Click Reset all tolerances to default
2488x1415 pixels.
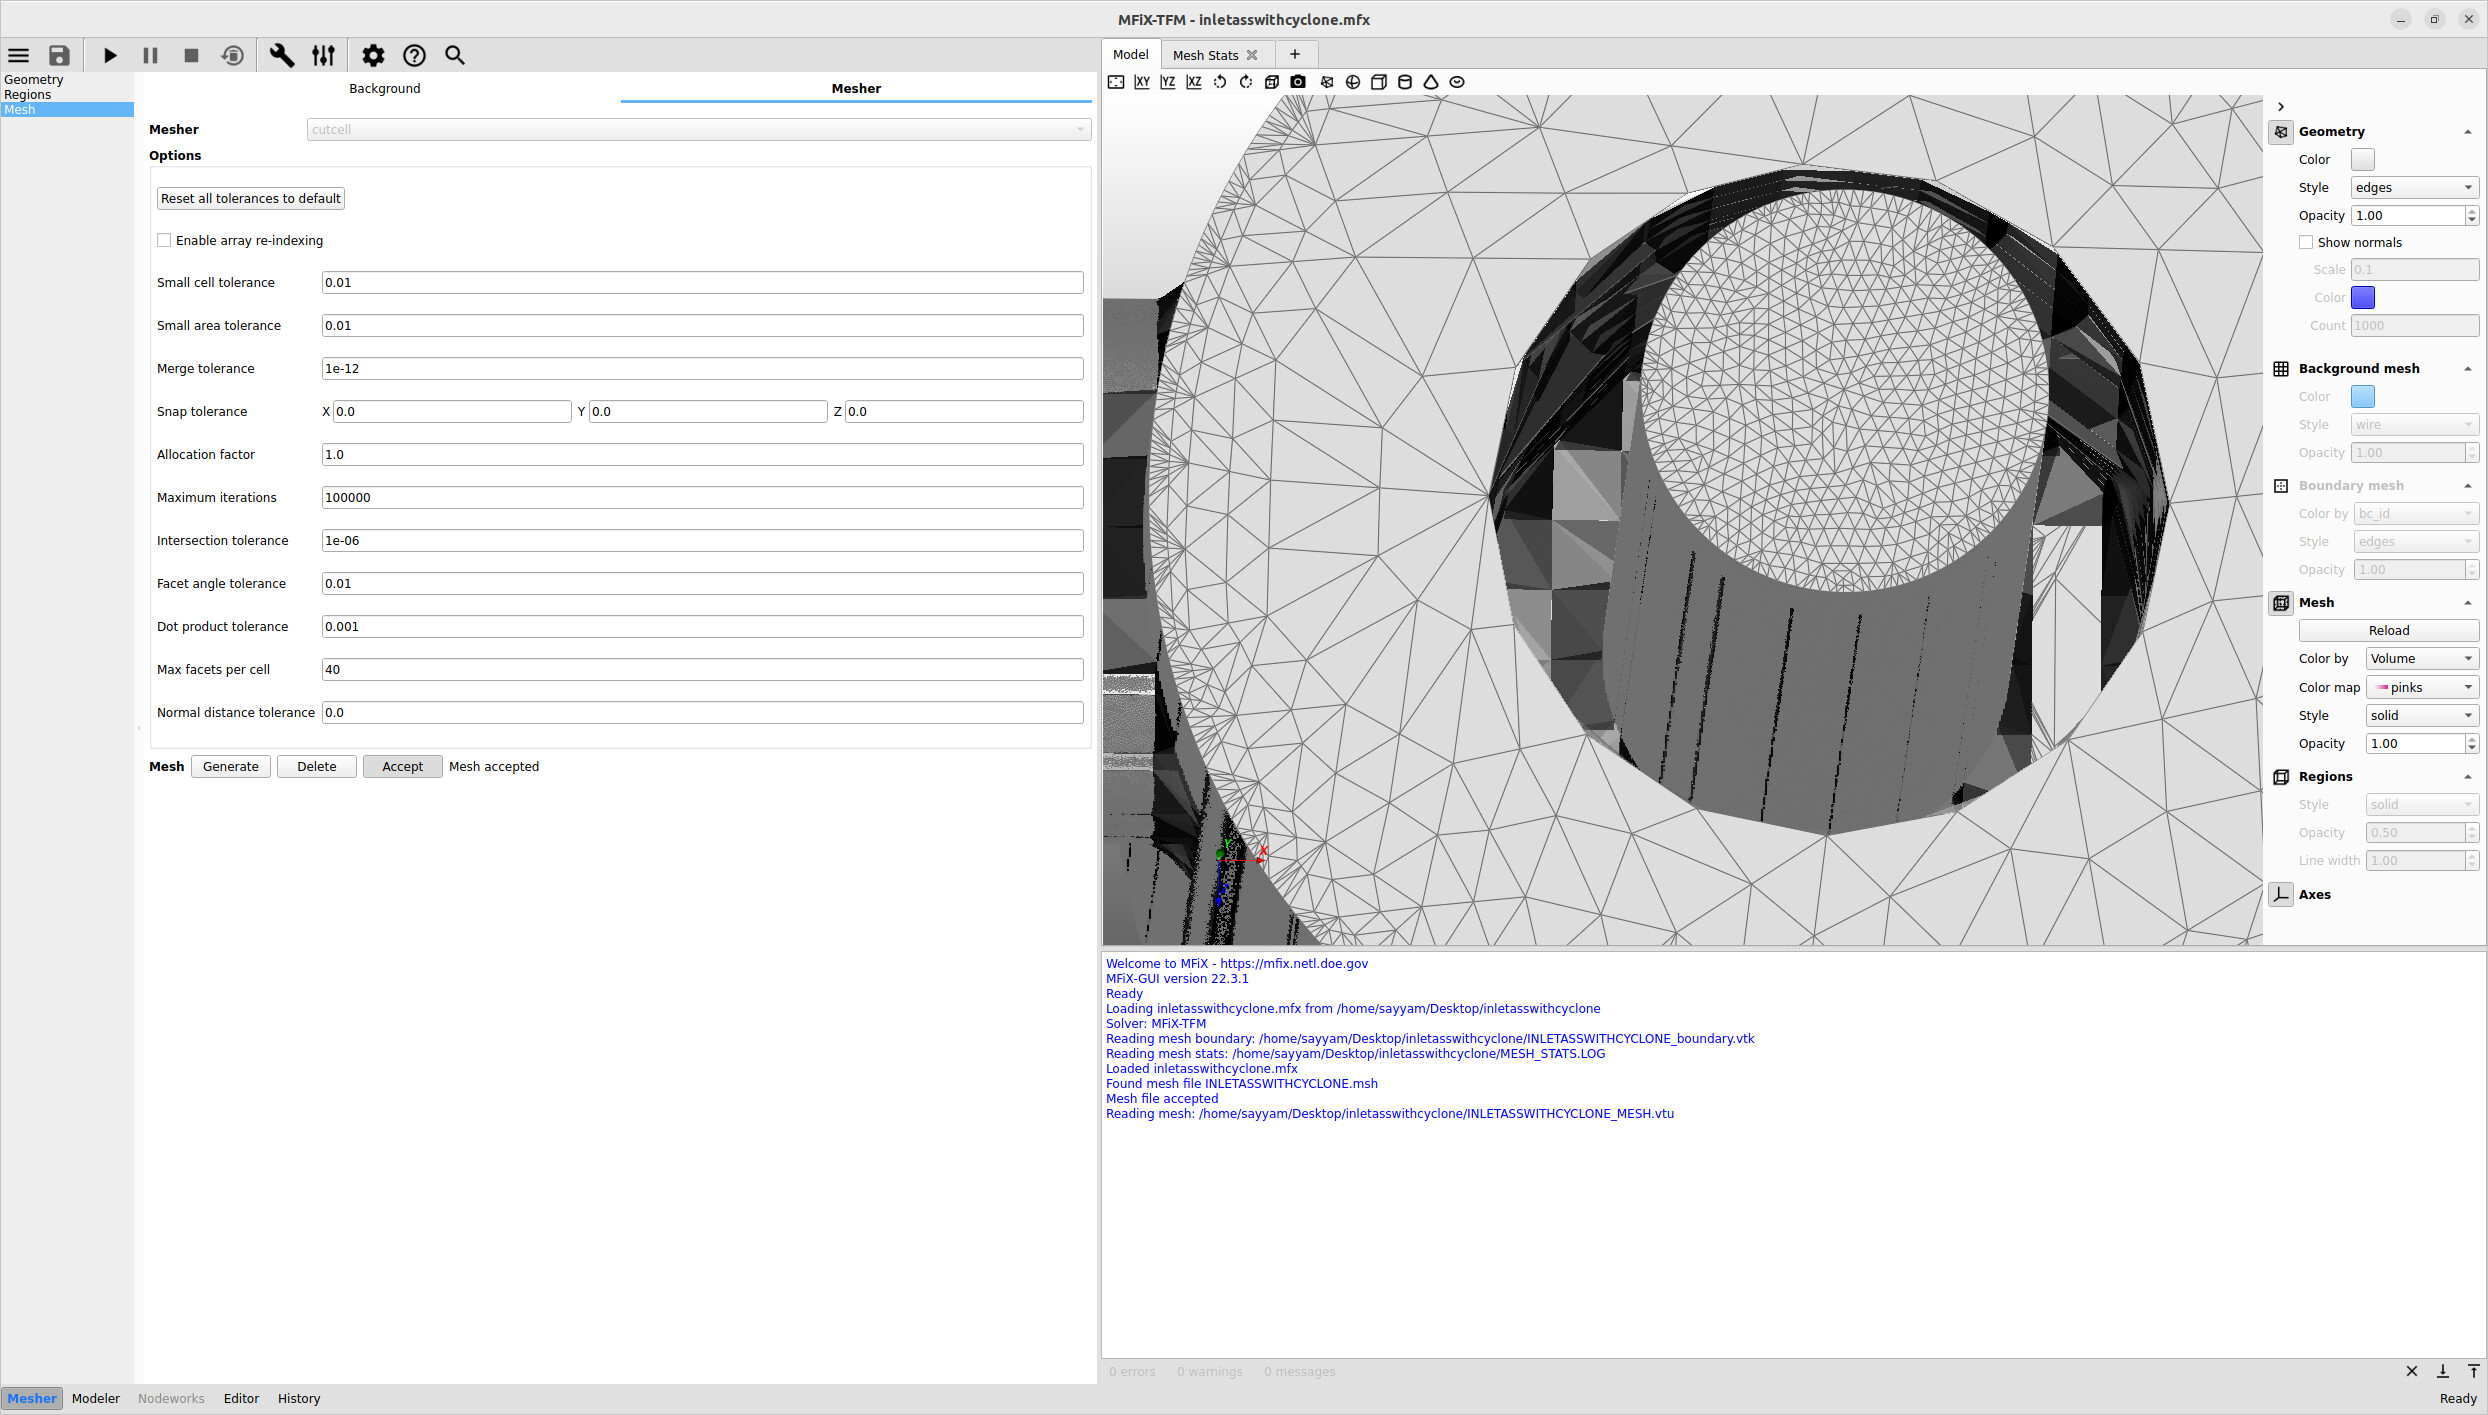(250, 198)
